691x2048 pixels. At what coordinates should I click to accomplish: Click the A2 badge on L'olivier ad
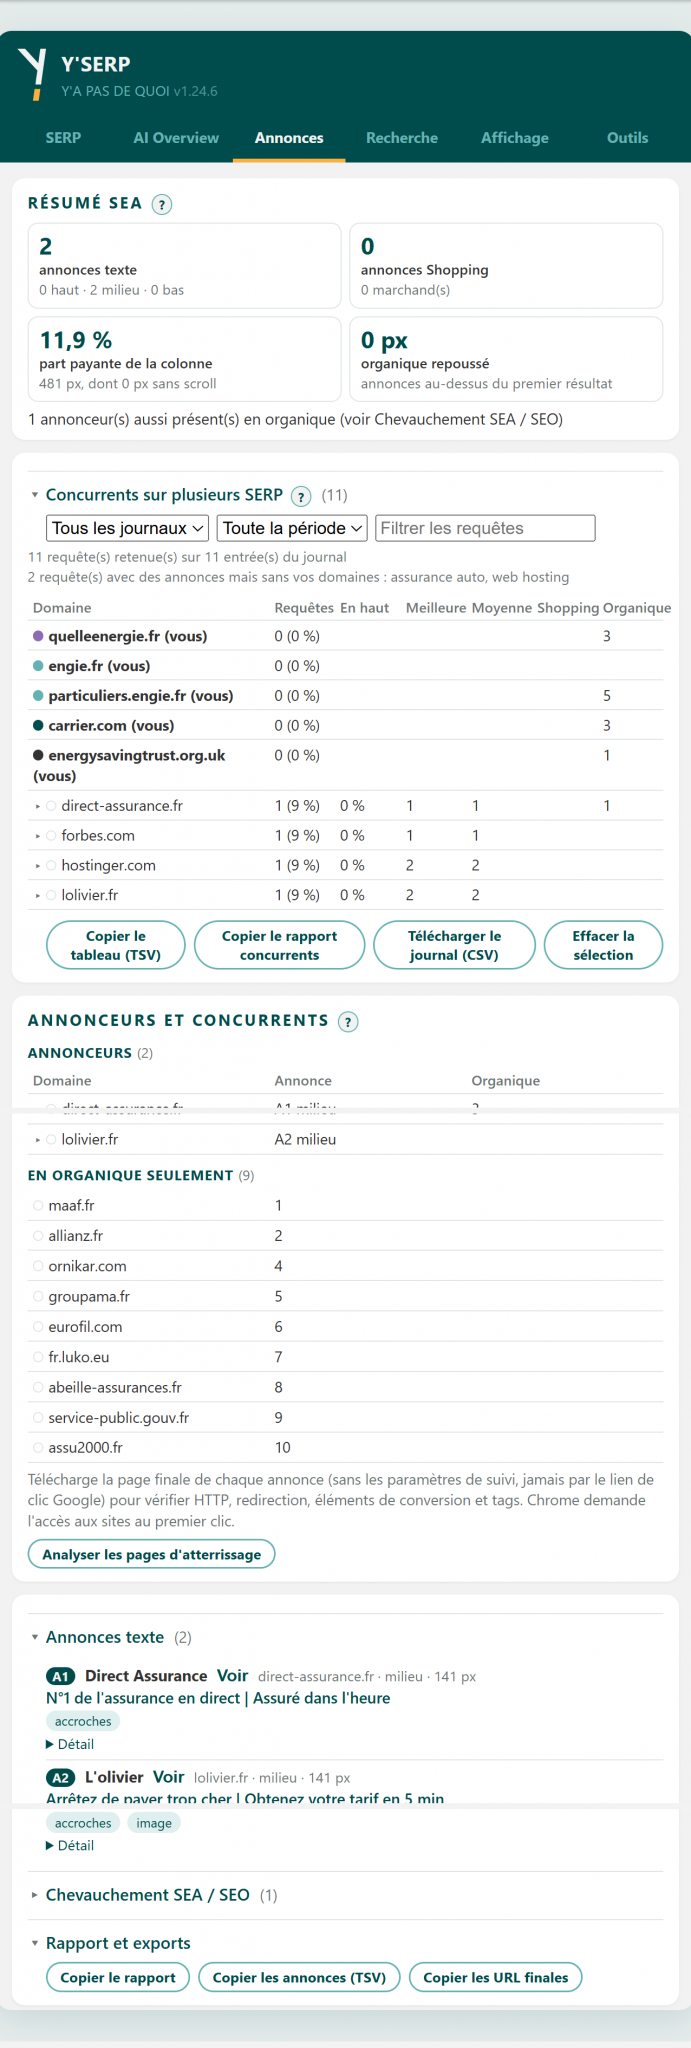pos(61,1777)
